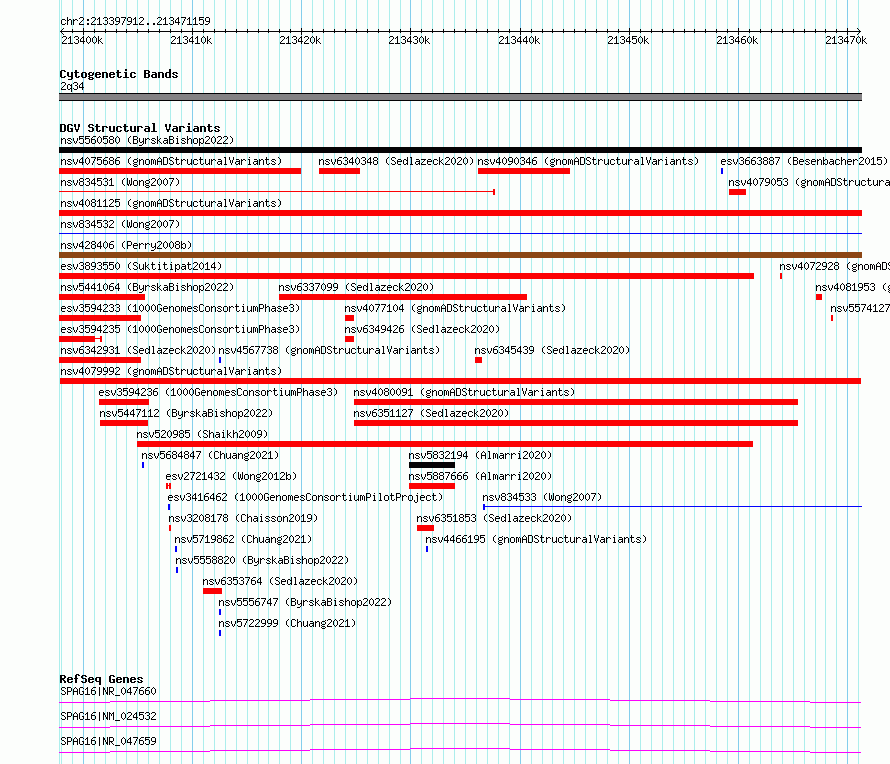Open the SPAG16|NR_047659 transcript label
Viewport: 890px width, 764px height.
click(108, 741)
